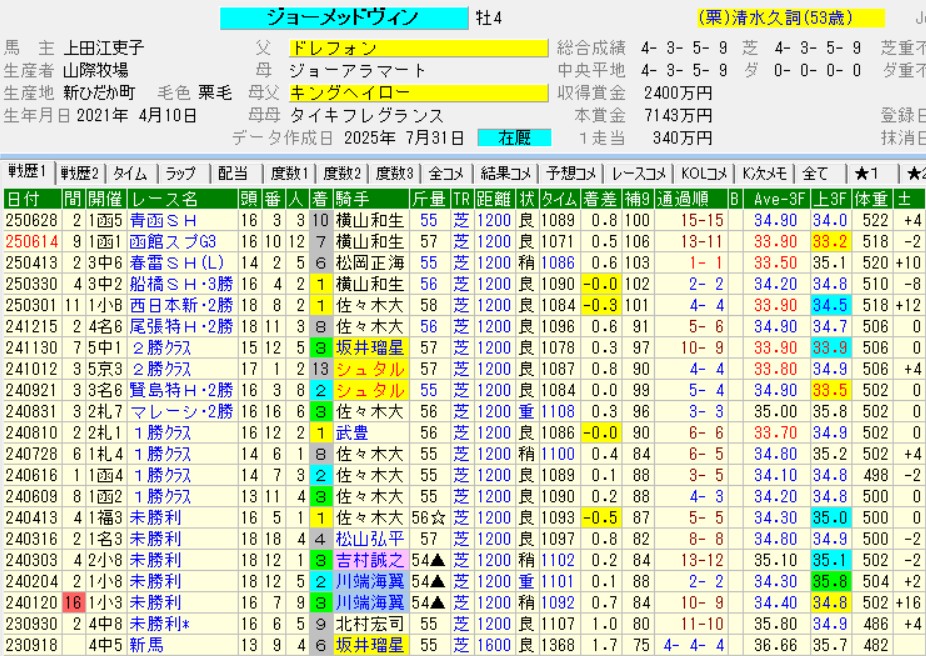
Task: Click the 上3F column header
Action: coord(826,197)
